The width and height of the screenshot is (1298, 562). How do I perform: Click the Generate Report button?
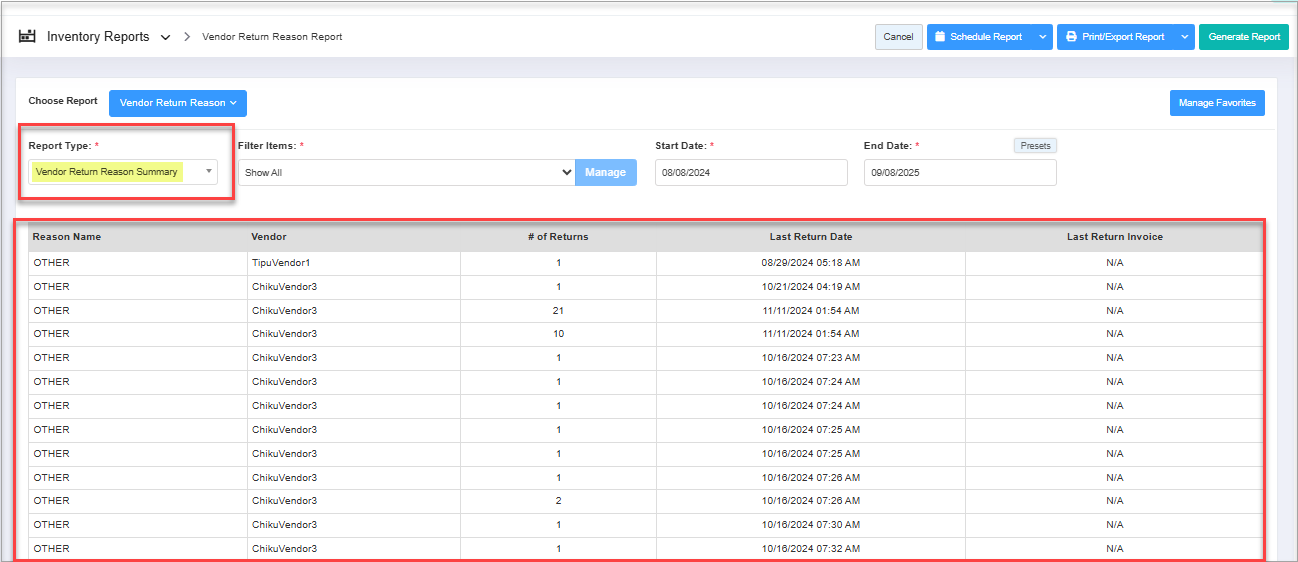coord(1244,37)
